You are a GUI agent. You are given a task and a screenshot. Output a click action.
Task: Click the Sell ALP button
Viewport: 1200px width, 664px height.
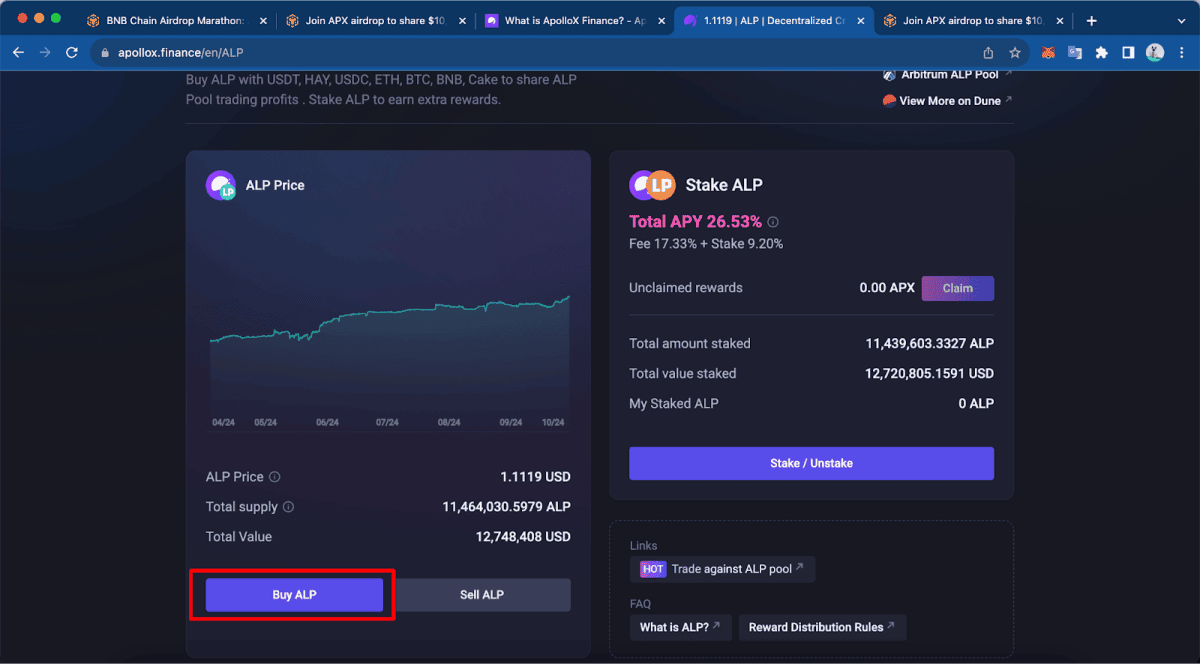(x=482, y=594)
